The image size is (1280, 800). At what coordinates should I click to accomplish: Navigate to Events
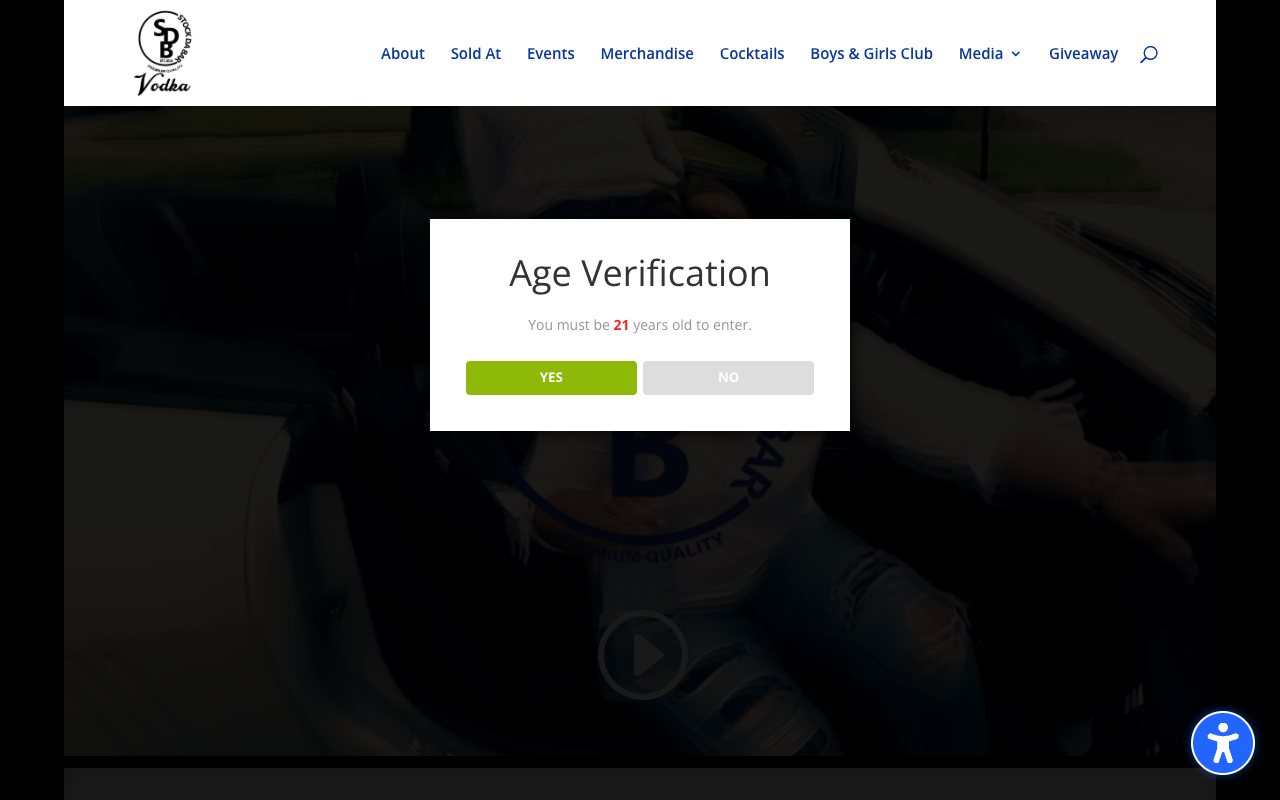(551, 54)
